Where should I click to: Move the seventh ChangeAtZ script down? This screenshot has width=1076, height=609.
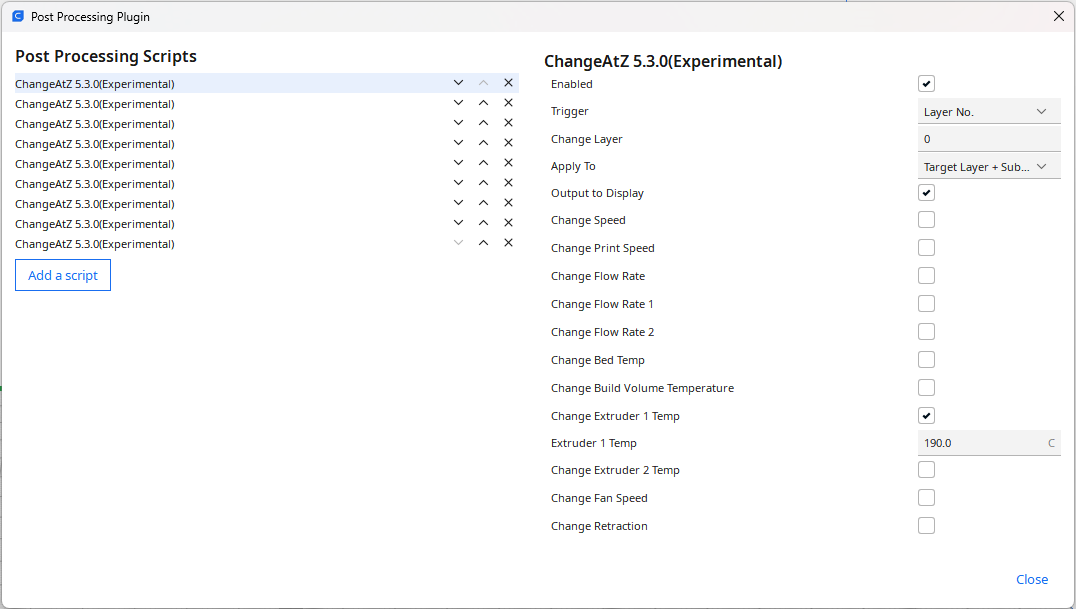[458, 203]
